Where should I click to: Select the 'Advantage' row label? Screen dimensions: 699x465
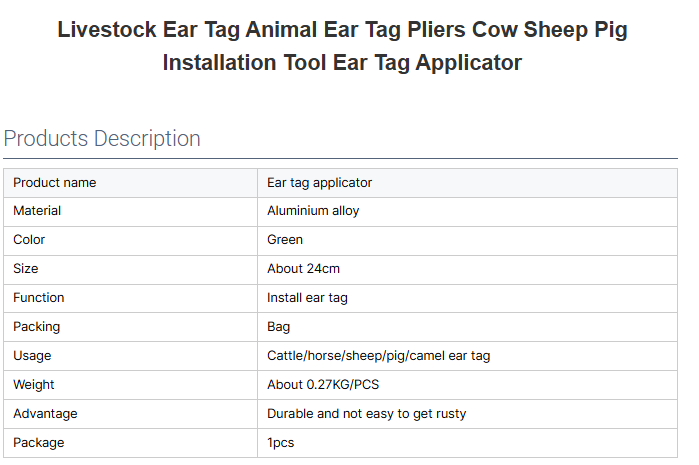tap(45, 414)
